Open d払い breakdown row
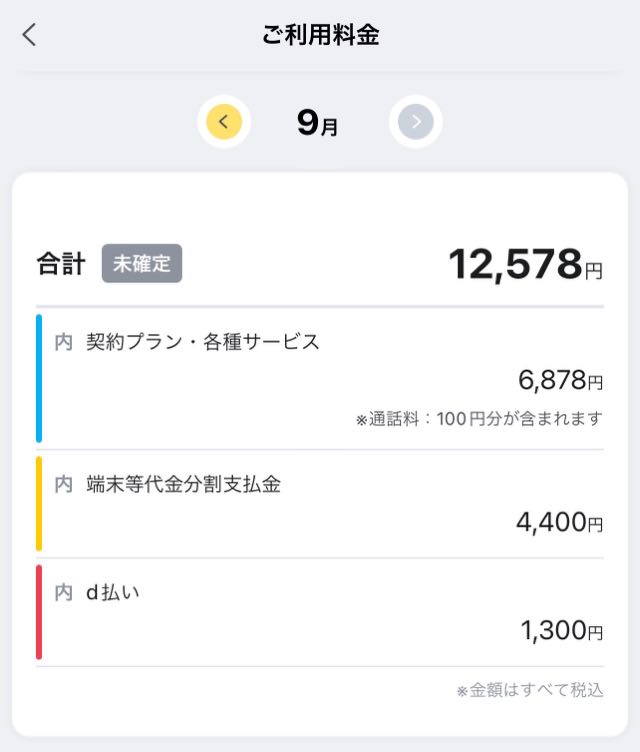Viewport: 640px width, 752px height. (x=320, y=612)
